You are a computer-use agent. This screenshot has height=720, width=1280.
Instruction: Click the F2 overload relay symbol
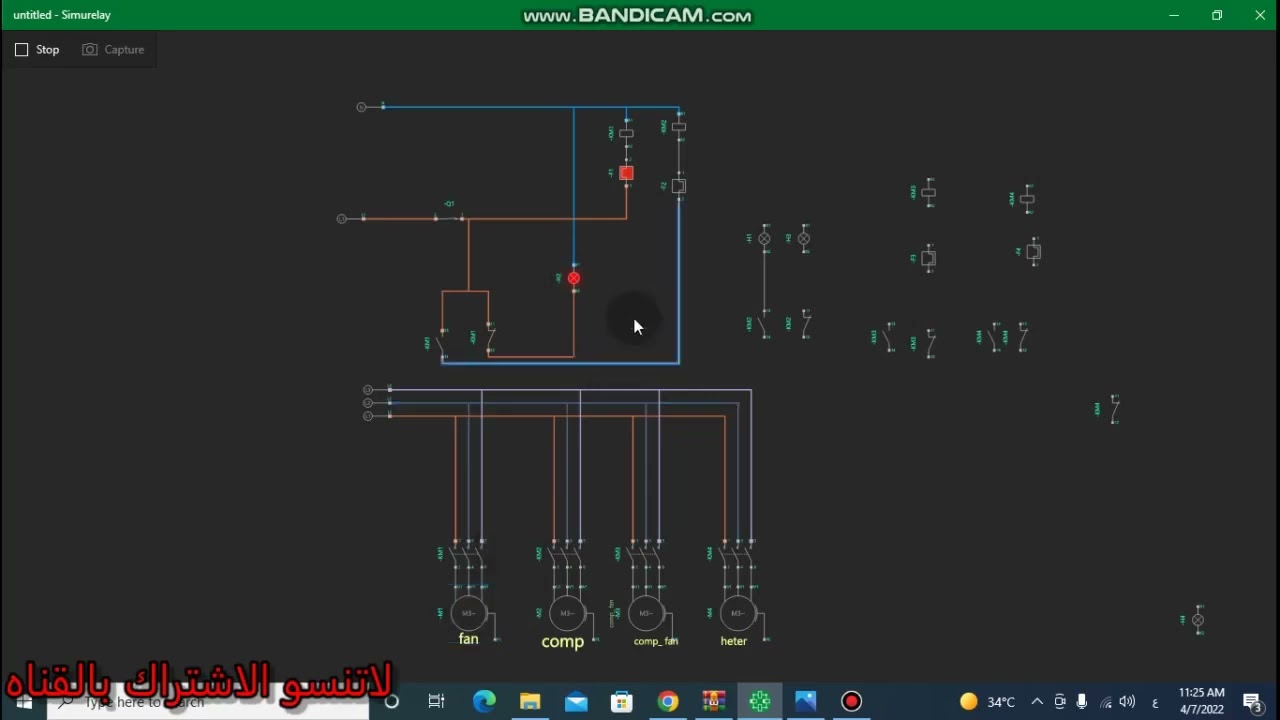click(x=679, y=186)
